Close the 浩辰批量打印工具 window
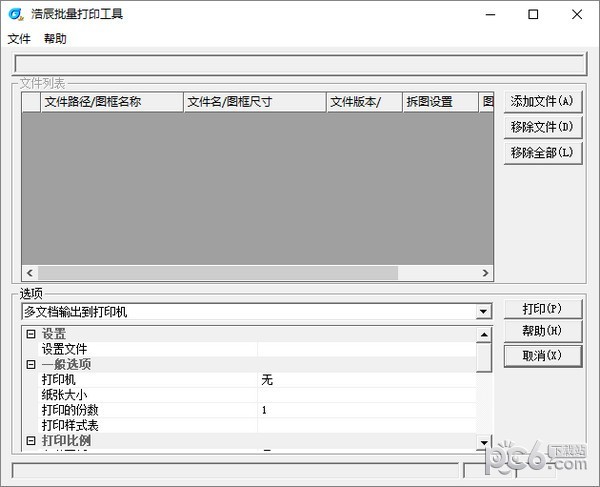Viewport: 600px width, 487px height. [x=577, y=15]
